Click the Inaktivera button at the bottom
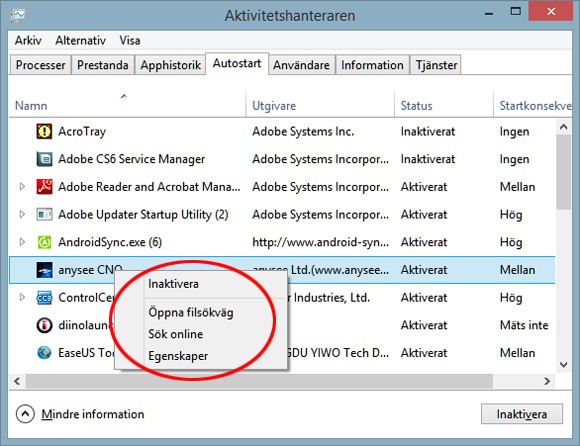The height and width of the screenshot is (446, 580). 522,414
